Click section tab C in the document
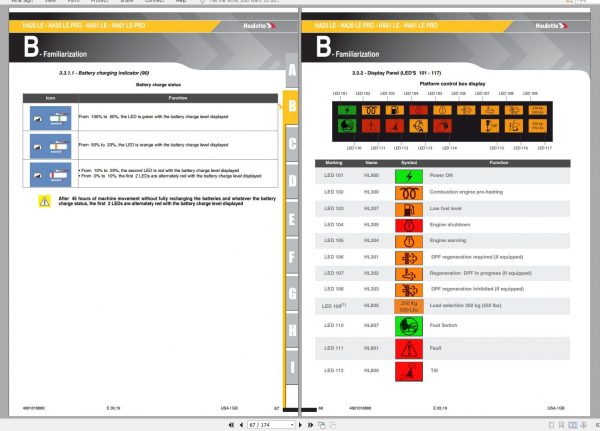600x431 pixels. pos(292,144)
